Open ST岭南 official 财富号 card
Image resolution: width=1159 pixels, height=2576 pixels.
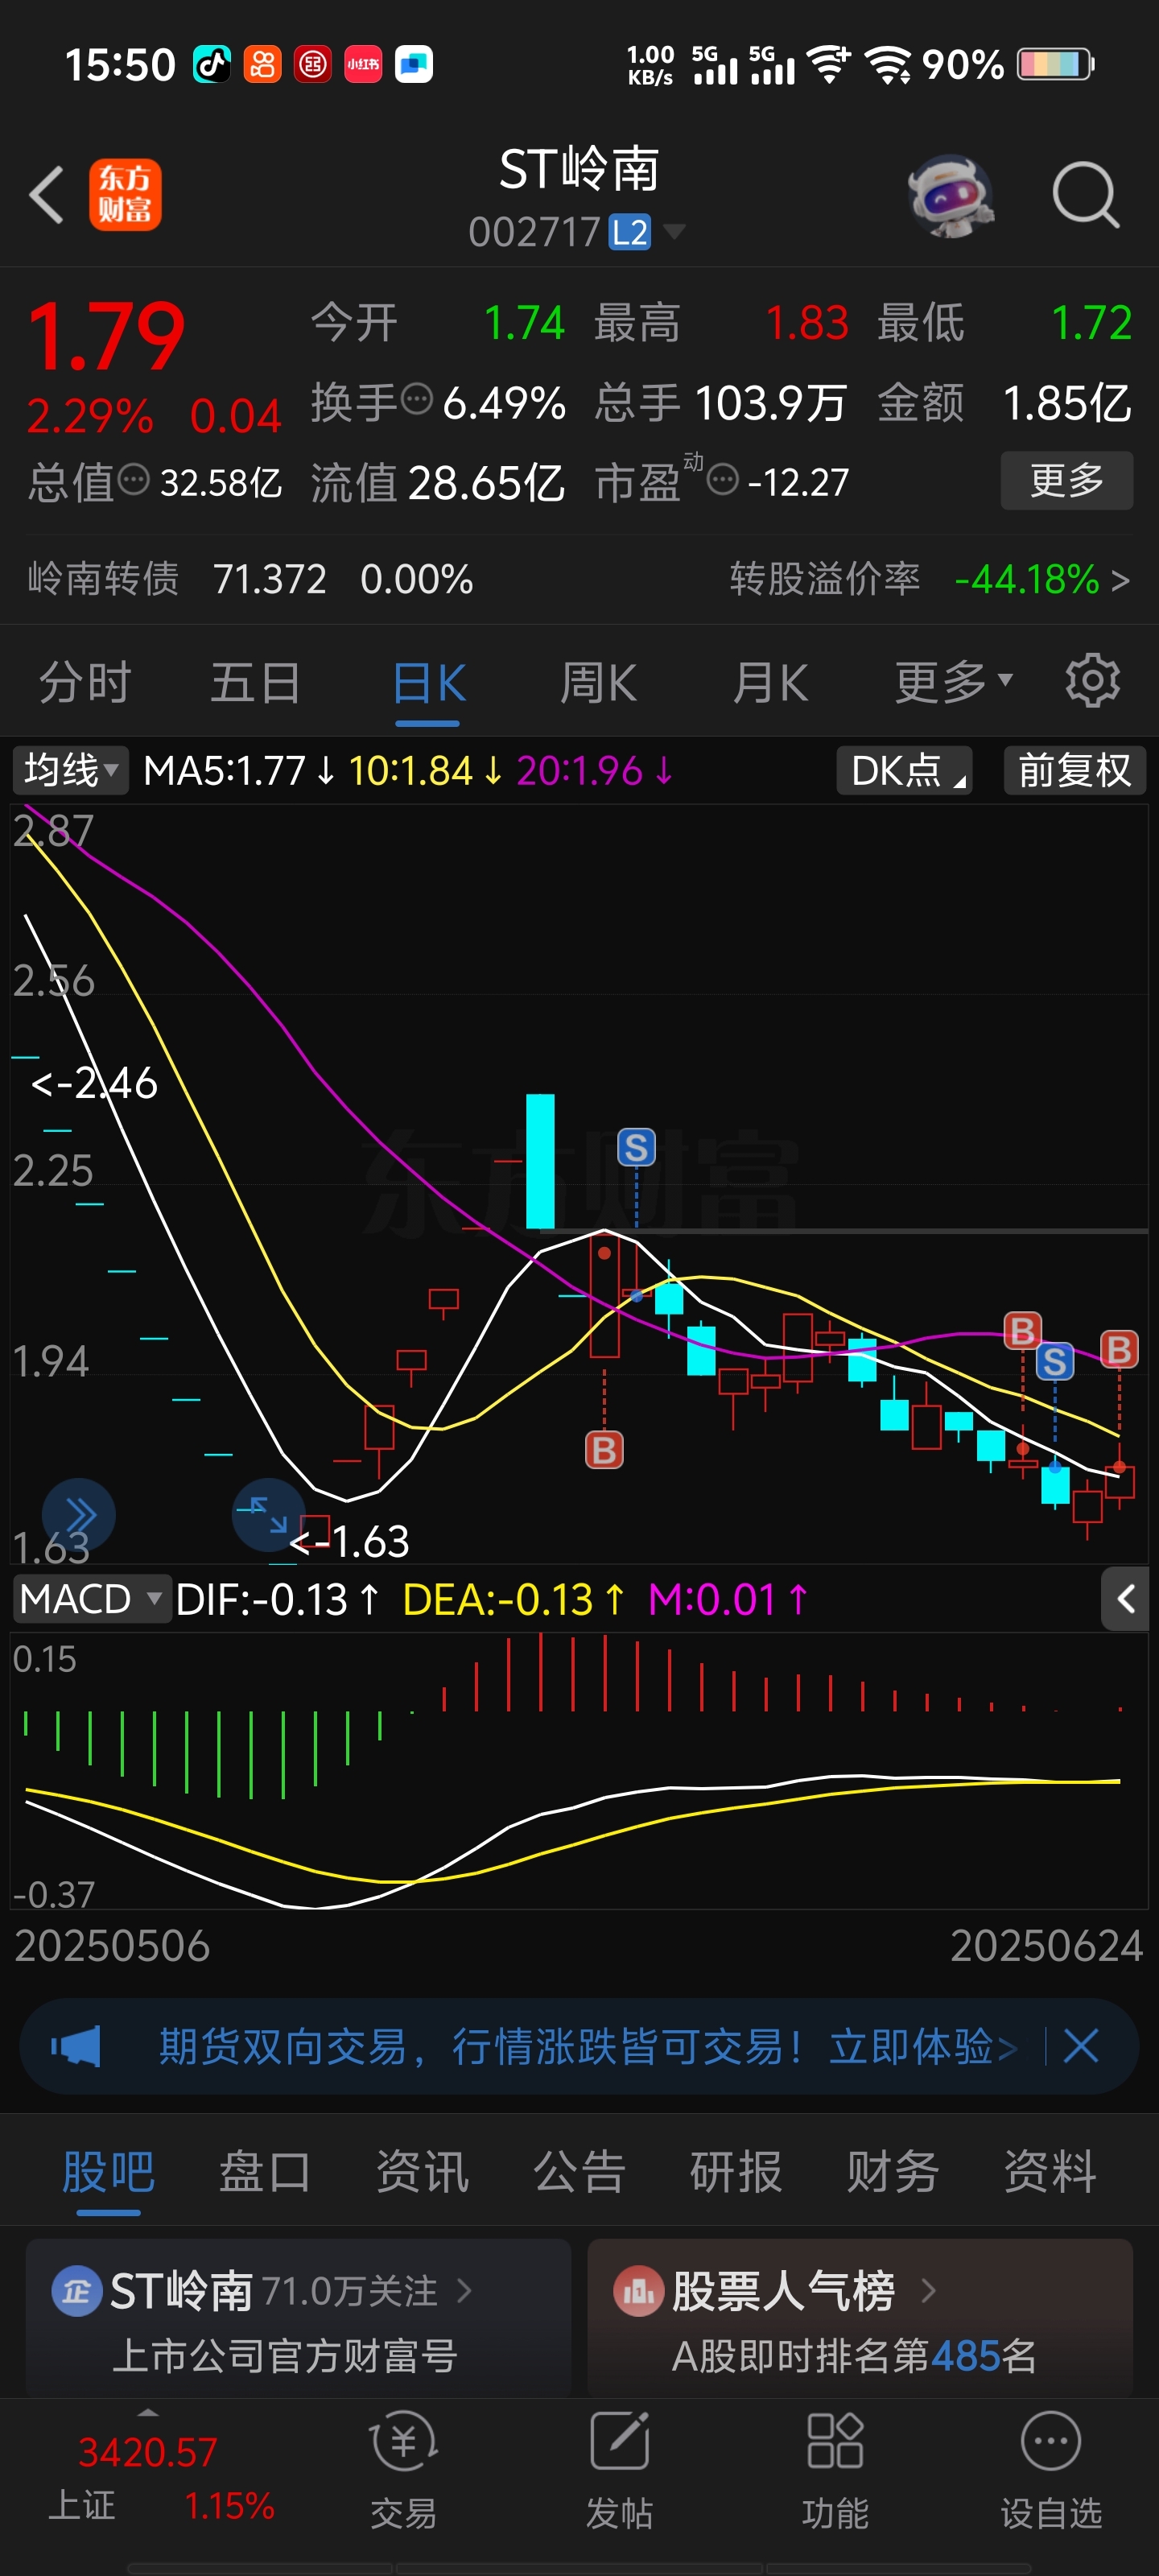pyautogui.click(x=298, y=2318)
